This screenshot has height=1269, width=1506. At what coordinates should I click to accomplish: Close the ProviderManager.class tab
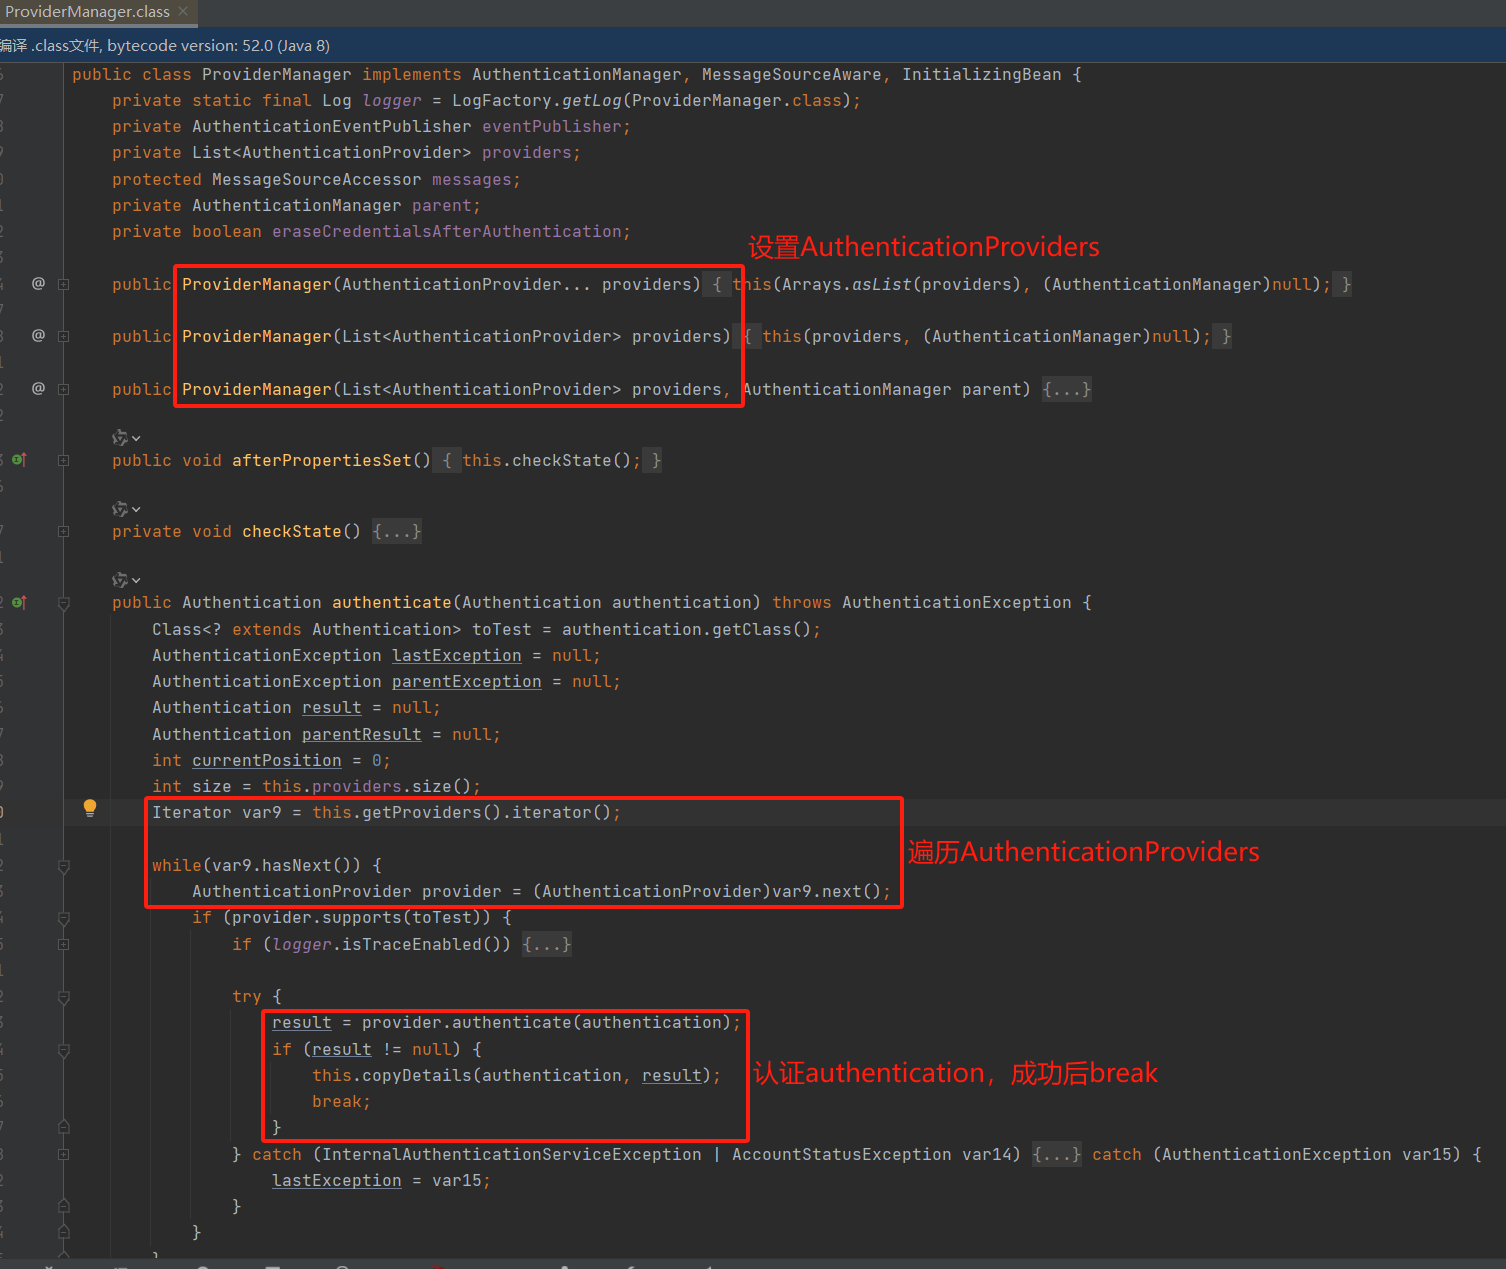(x=183, y=11)
